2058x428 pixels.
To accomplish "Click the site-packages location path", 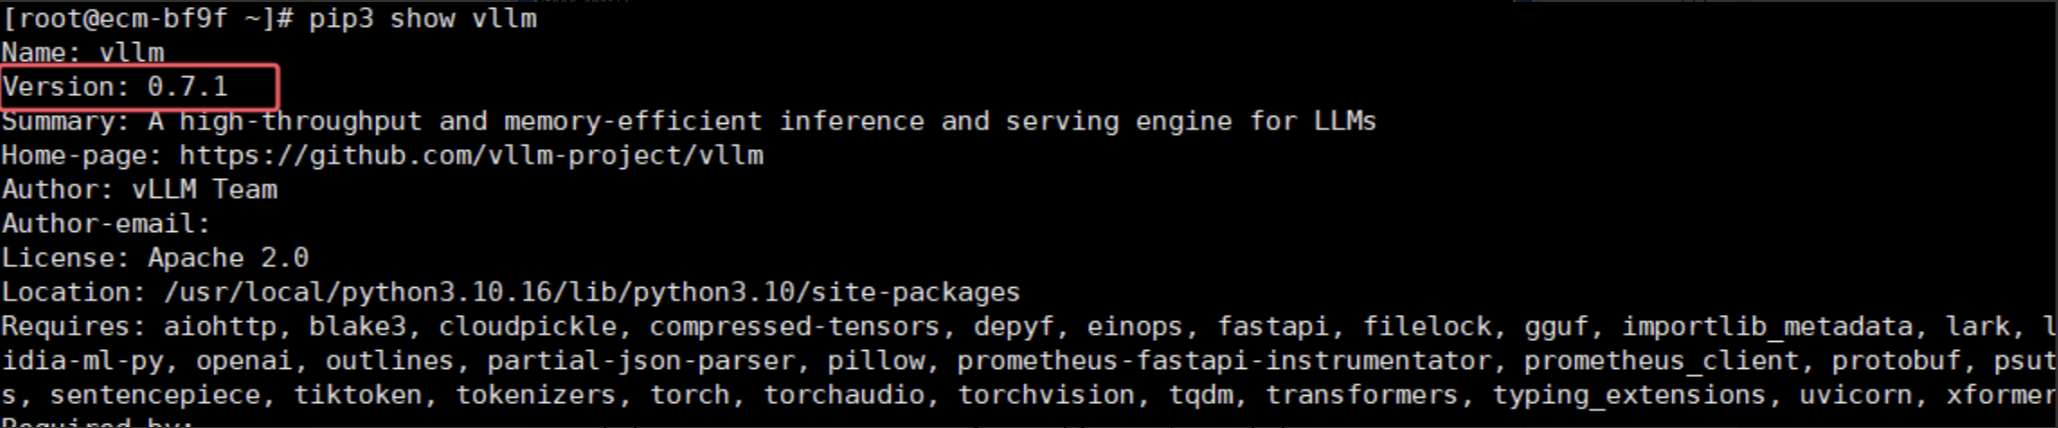I will (x=592, y=292).
